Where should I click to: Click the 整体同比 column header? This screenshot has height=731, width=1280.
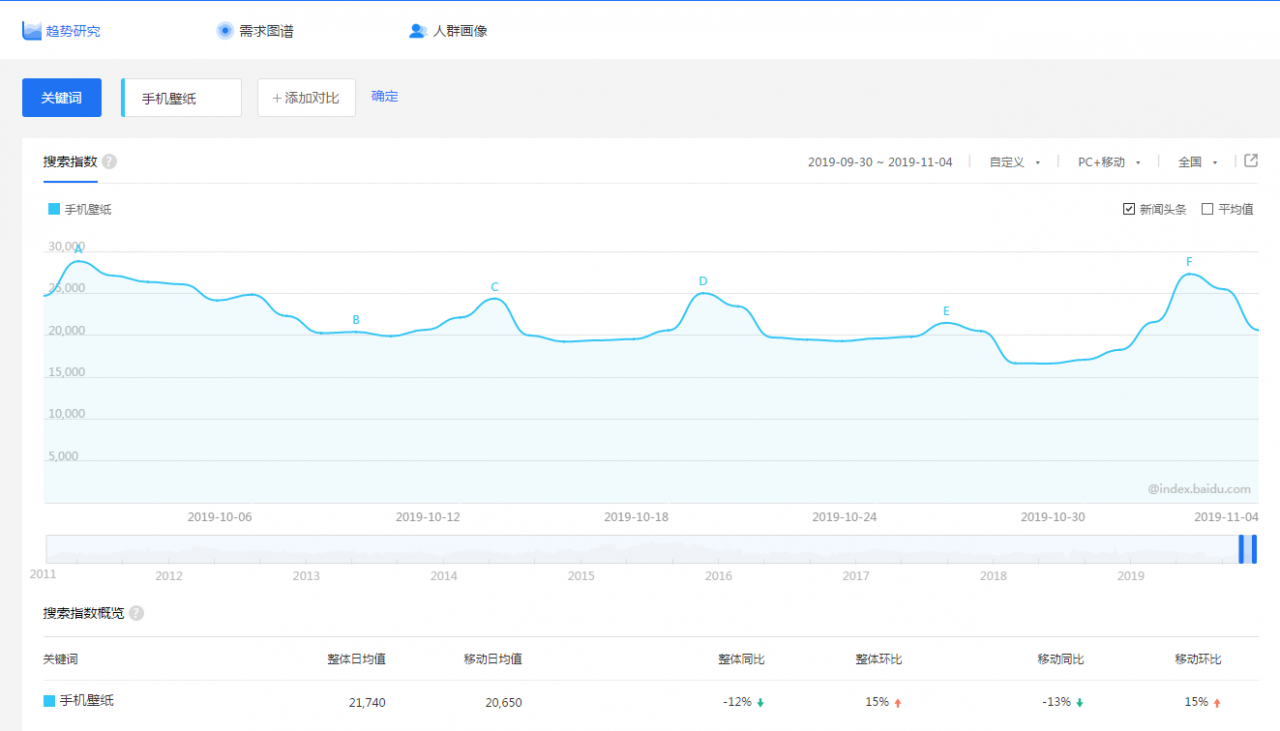(741, 659)
